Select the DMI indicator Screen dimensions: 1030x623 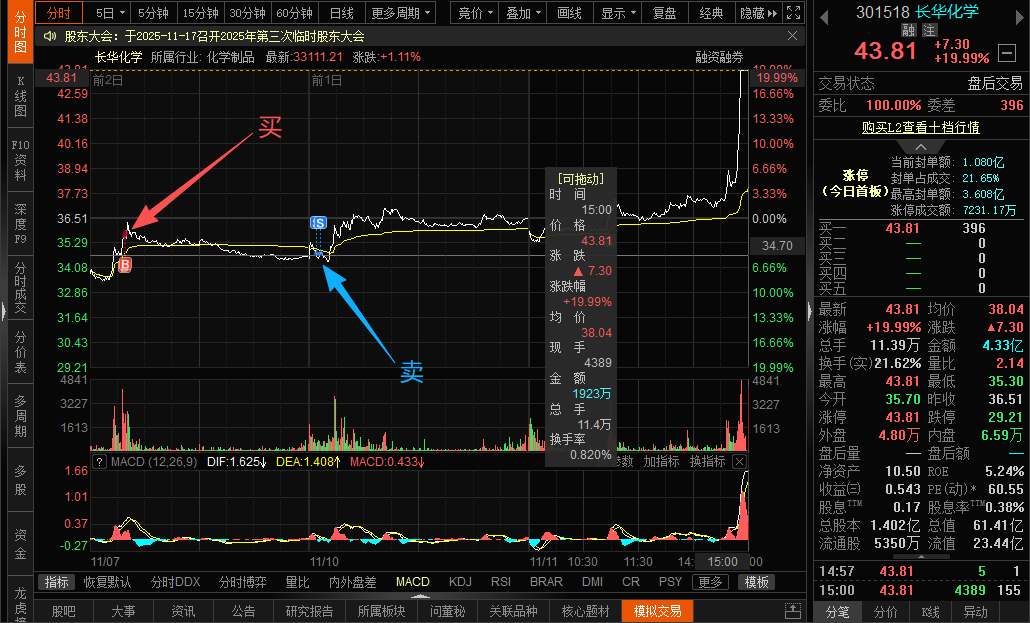pos(592,582)
